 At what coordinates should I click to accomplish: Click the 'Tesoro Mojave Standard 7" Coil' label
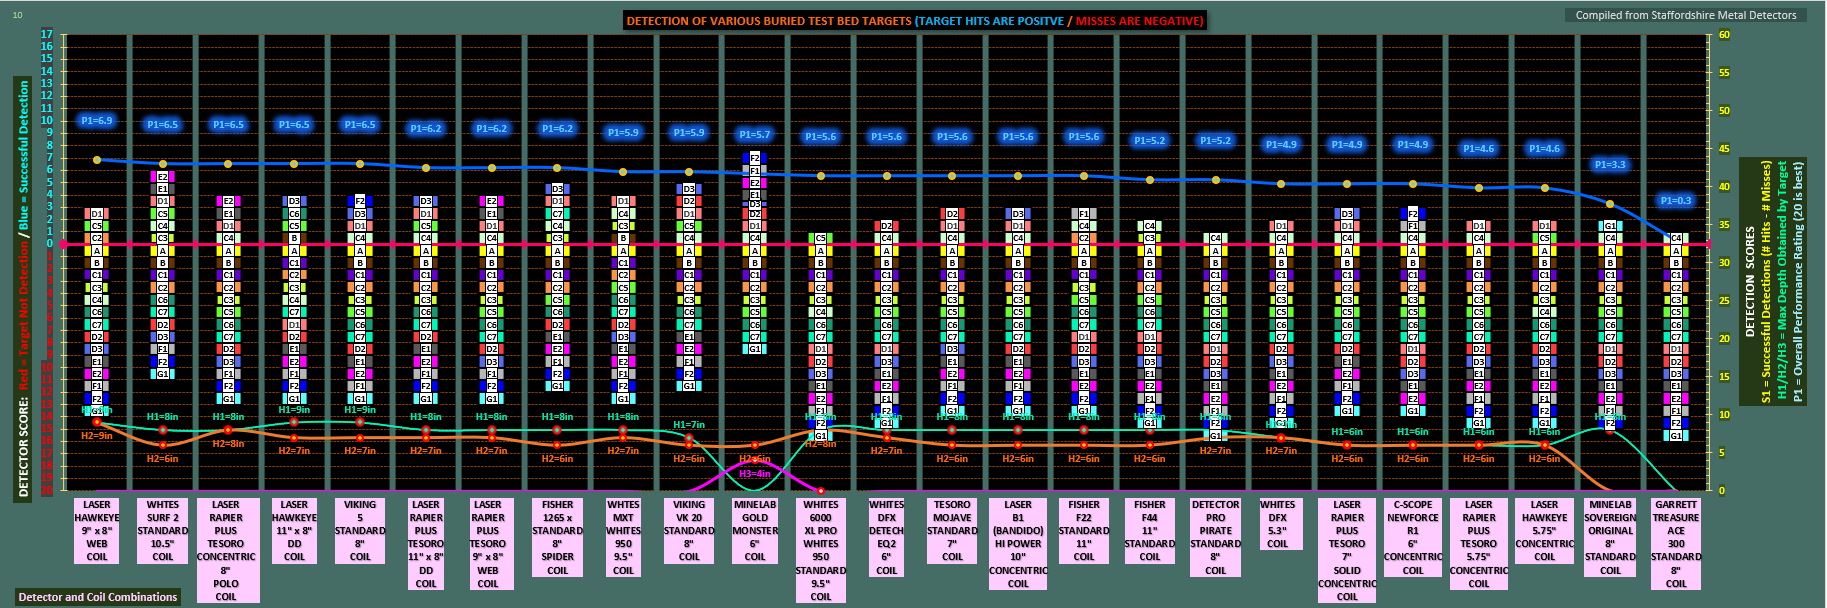952,531
